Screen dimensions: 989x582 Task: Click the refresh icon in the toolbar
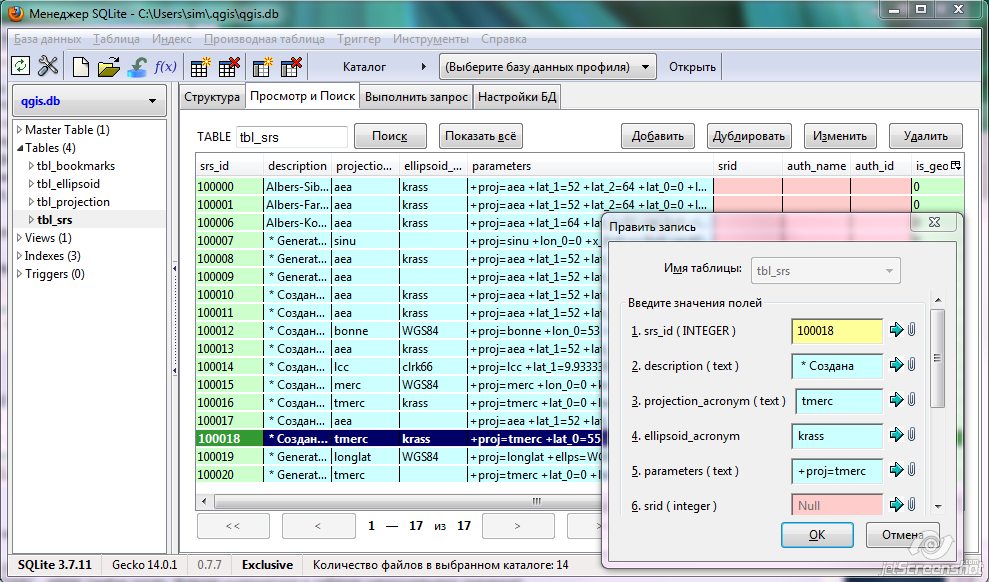click(x=21, y=66)
